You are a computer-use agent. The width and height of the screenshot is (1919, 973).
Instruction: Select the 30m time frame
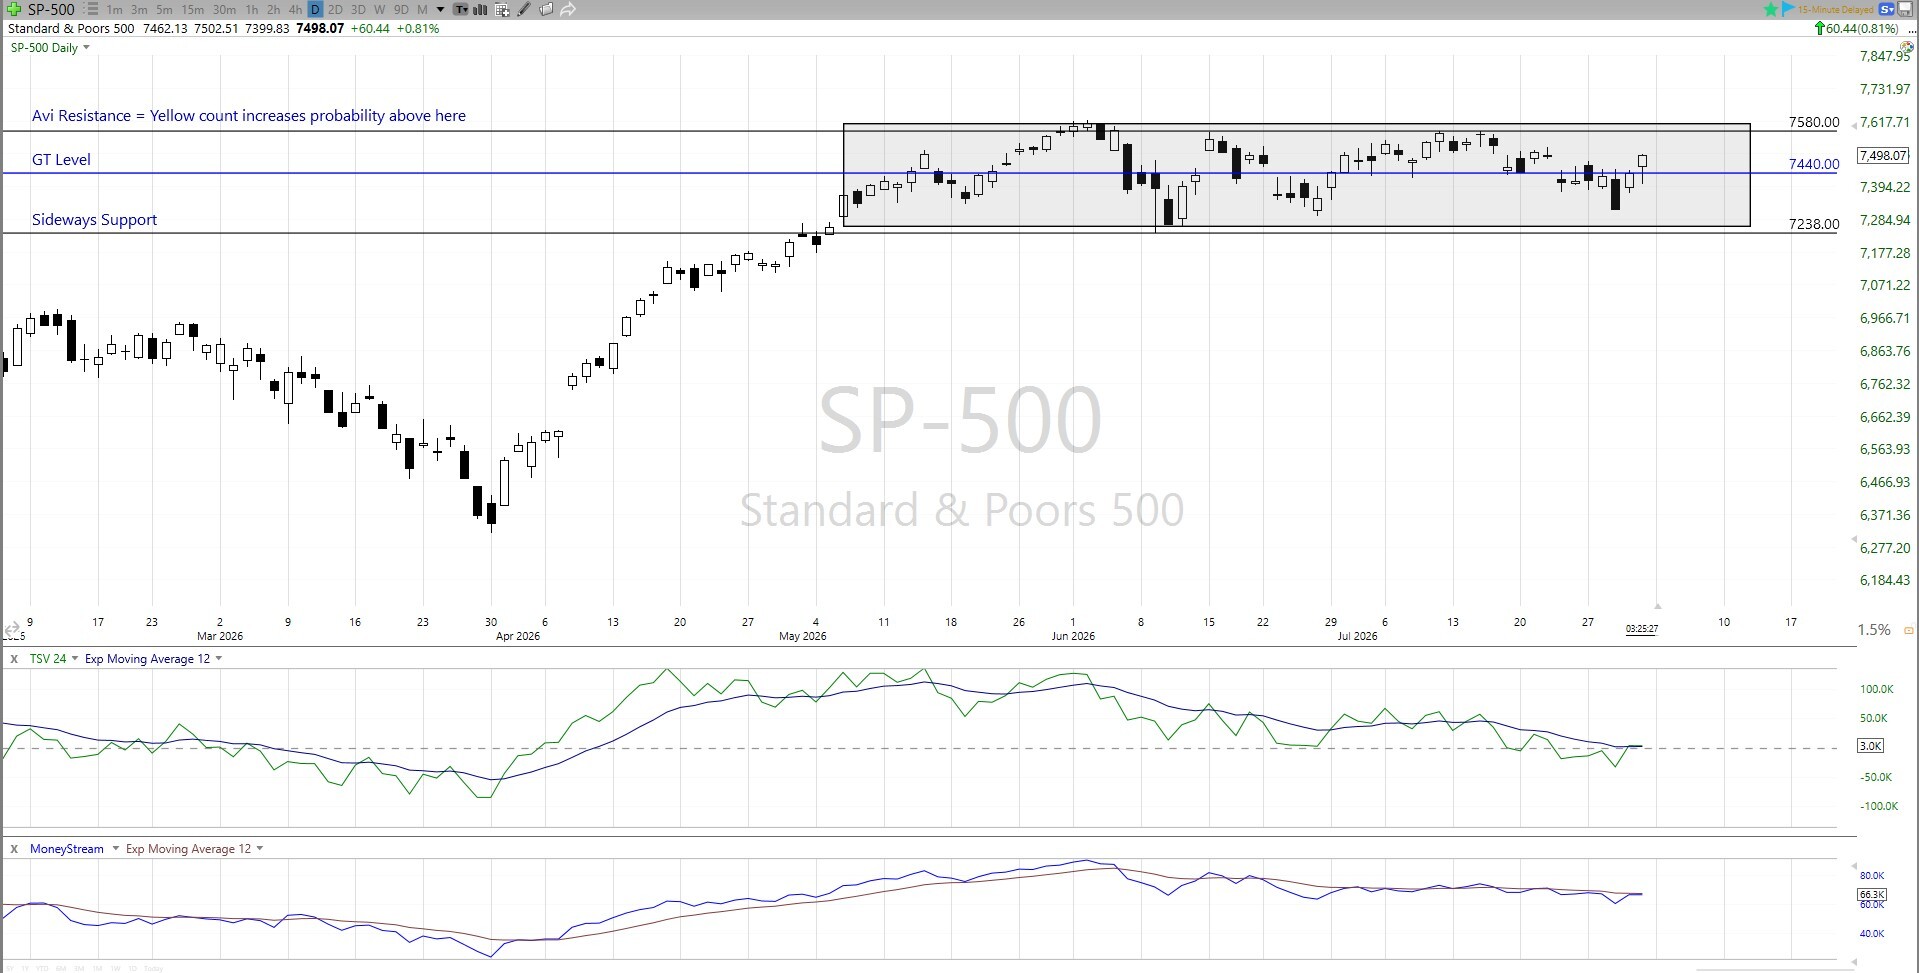tap(224, 10)
